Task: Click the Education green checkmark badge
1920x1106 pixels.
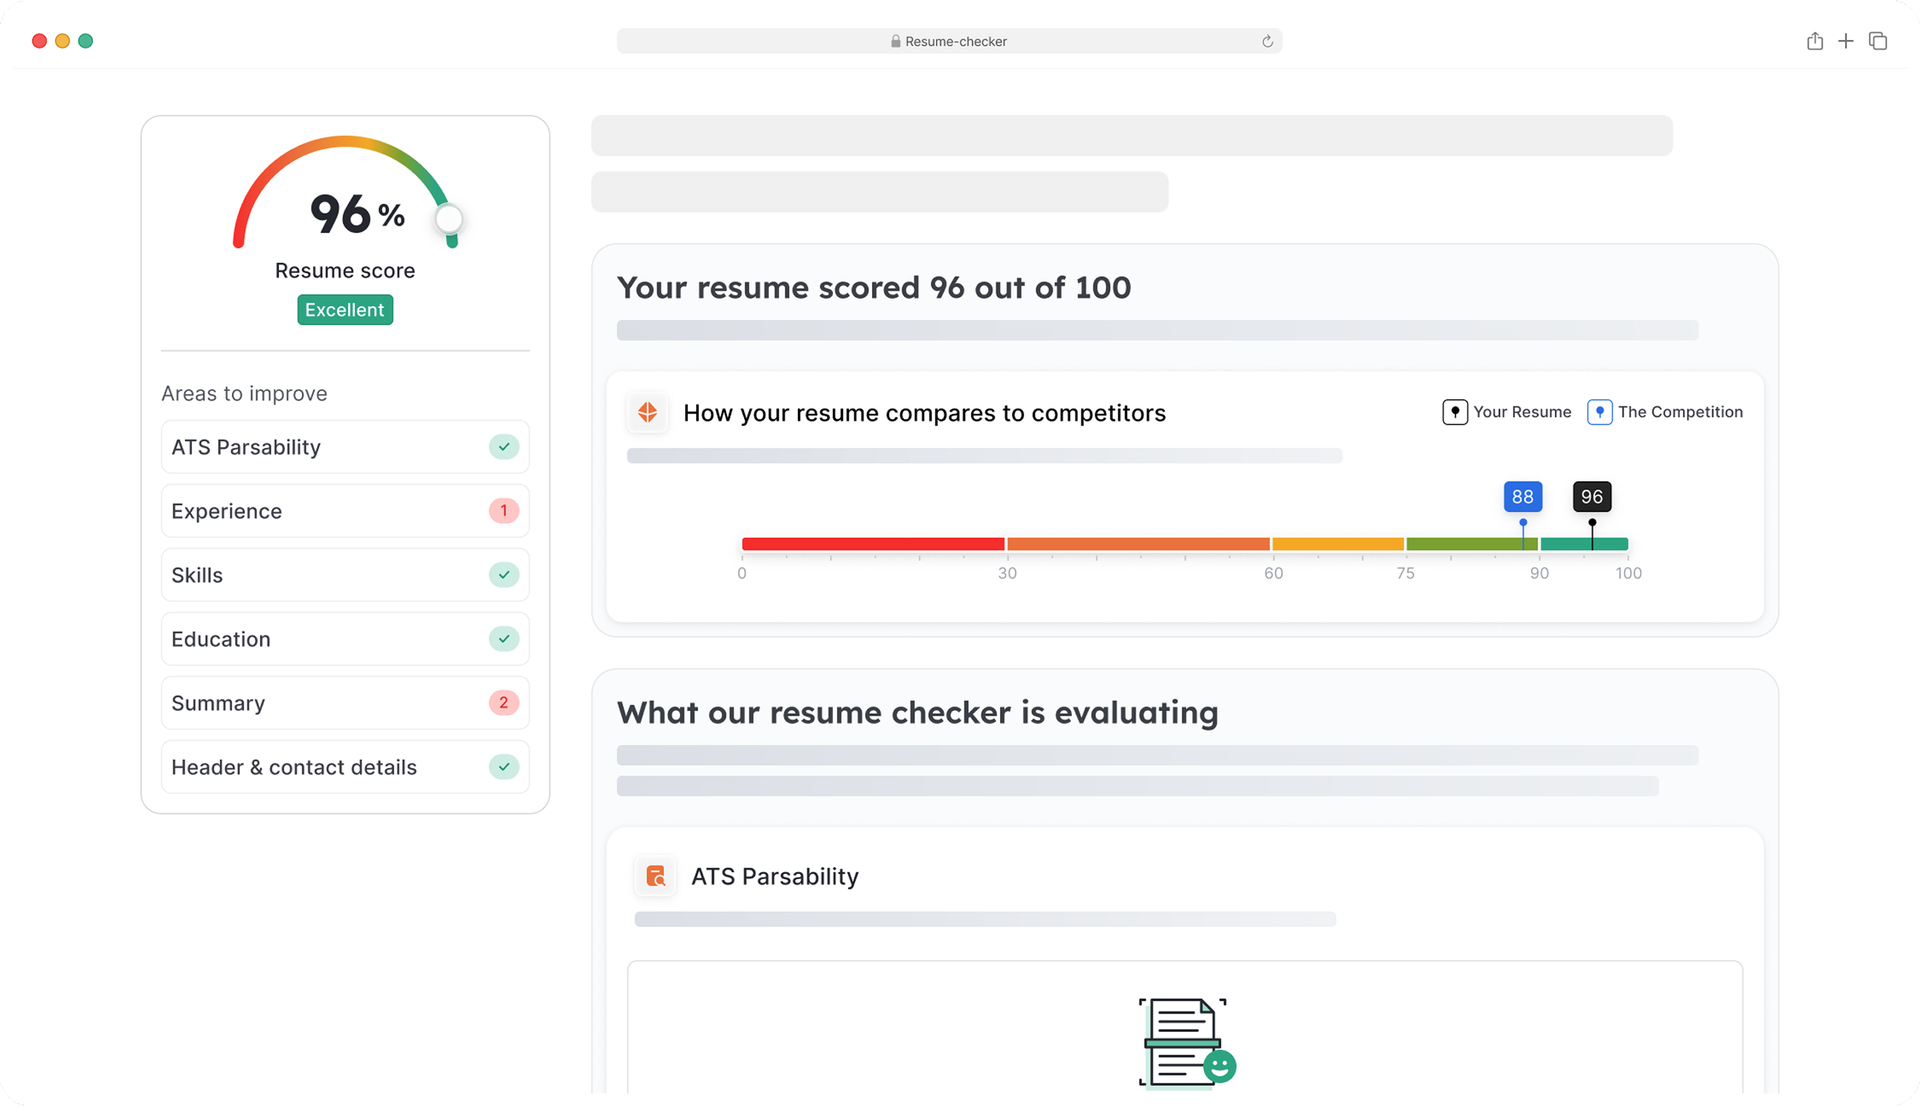Action: click(504, 639)
